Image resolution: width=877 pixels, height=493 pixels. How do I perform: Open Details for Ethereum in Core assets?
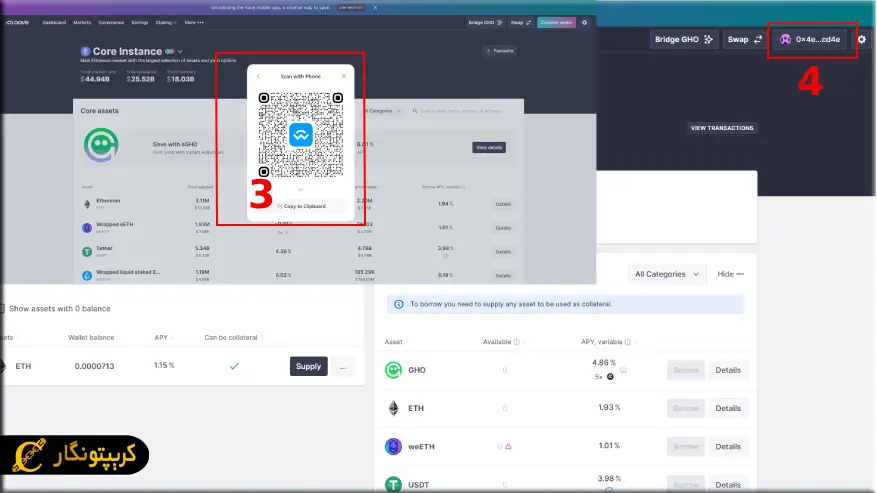(x=503, y=204)
